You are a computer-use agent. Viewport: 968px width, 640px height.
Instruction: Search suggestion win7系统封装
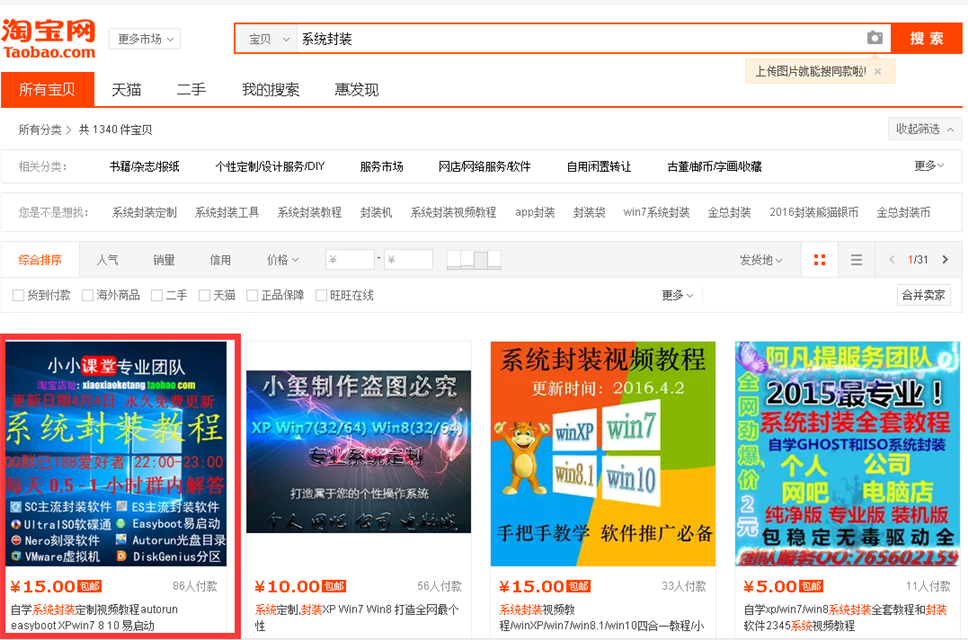point(656,213)
